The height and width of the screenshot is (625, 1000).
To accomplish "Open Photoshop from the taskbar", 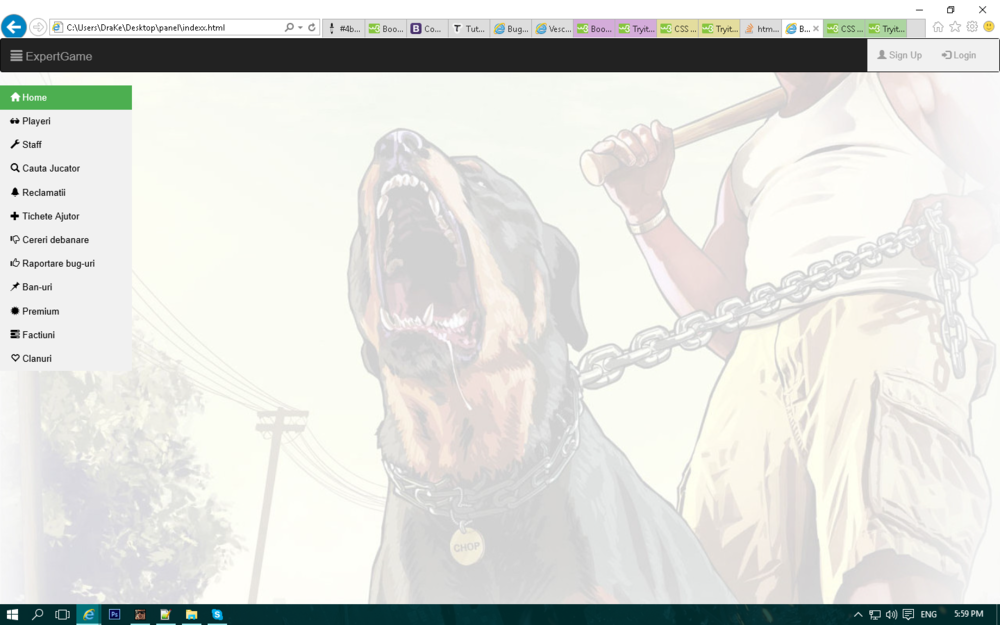I will coord(114,614).
